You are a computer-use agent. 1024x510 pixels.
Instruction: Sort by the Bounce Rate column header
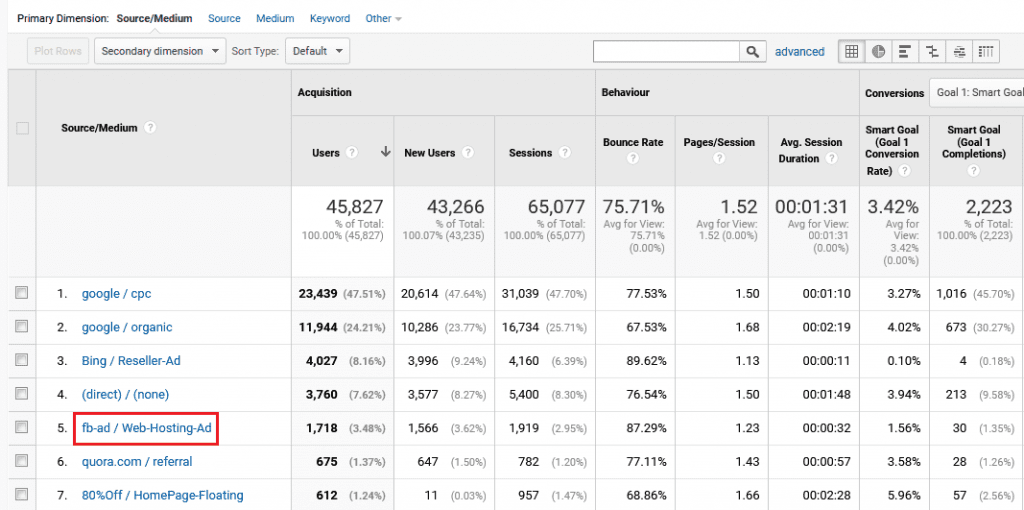coord(633,142)
